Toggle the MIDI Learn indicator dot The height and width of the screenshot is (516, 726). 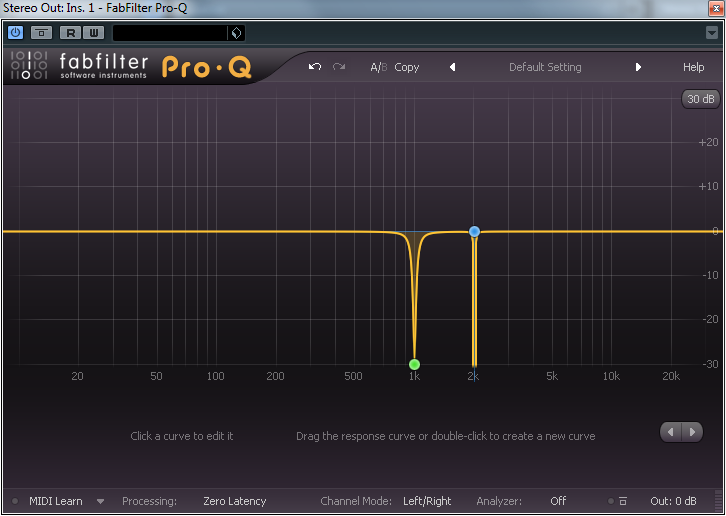15,501
